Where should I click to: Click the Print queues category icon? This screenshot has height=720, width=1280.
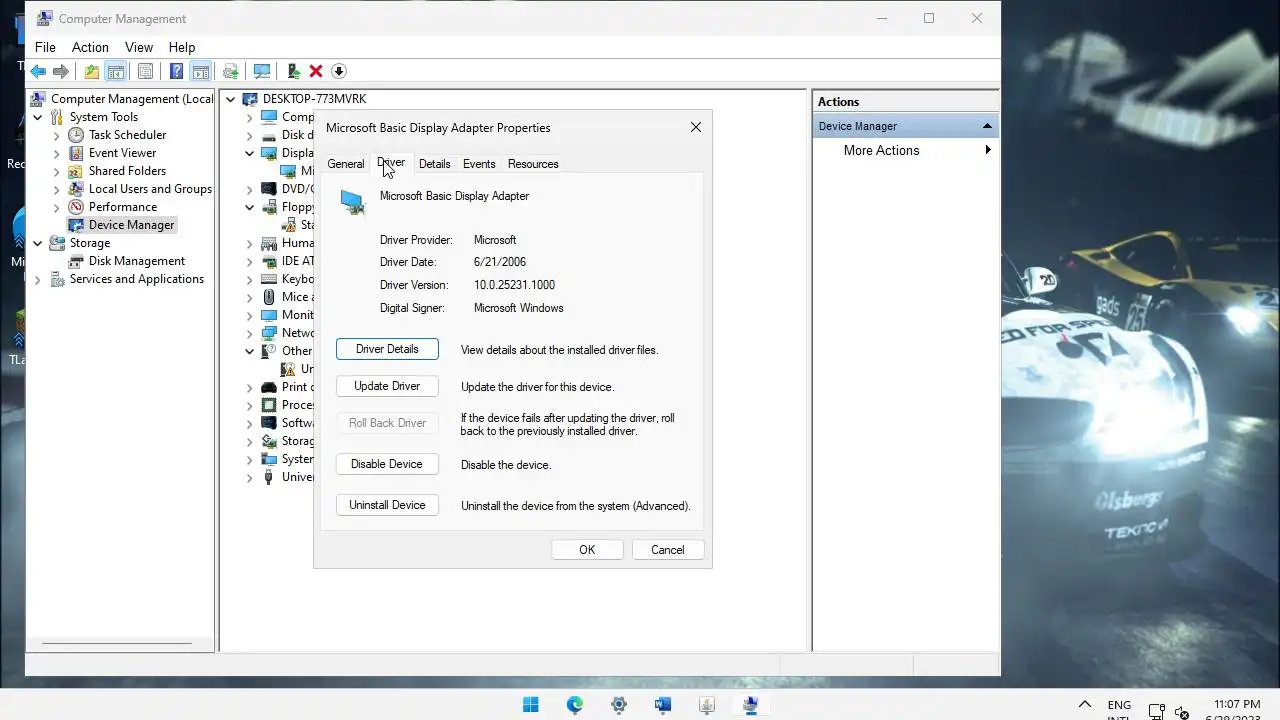tap(269, 387)
